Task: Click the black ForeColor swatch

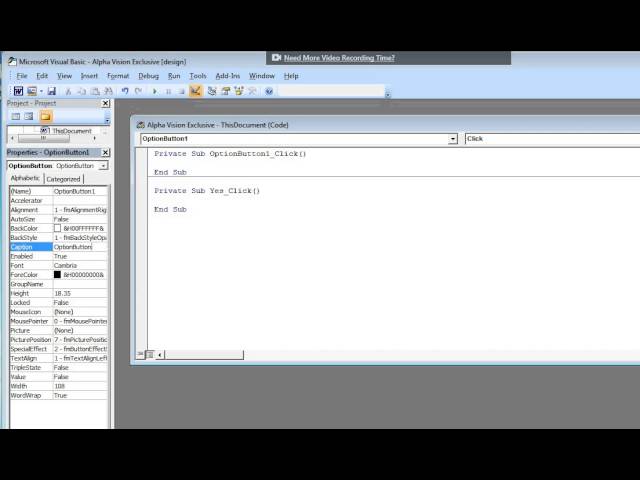Action: [57, 275]
